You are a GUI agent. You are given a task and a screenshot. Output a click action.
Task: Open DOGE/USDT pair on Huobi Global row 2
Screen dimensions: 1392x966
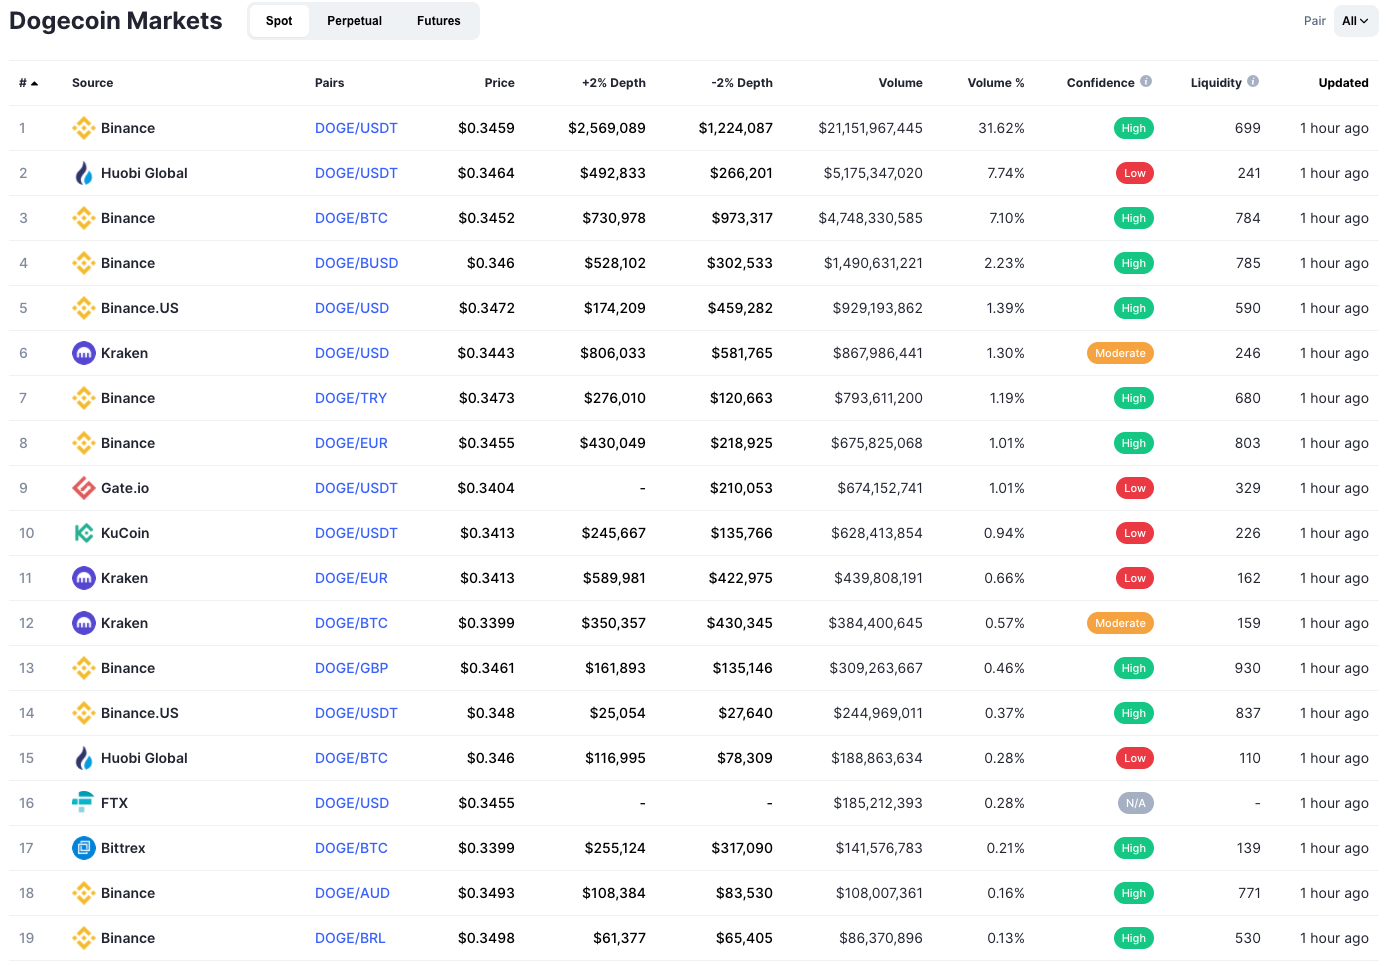(x=356, y=173)
